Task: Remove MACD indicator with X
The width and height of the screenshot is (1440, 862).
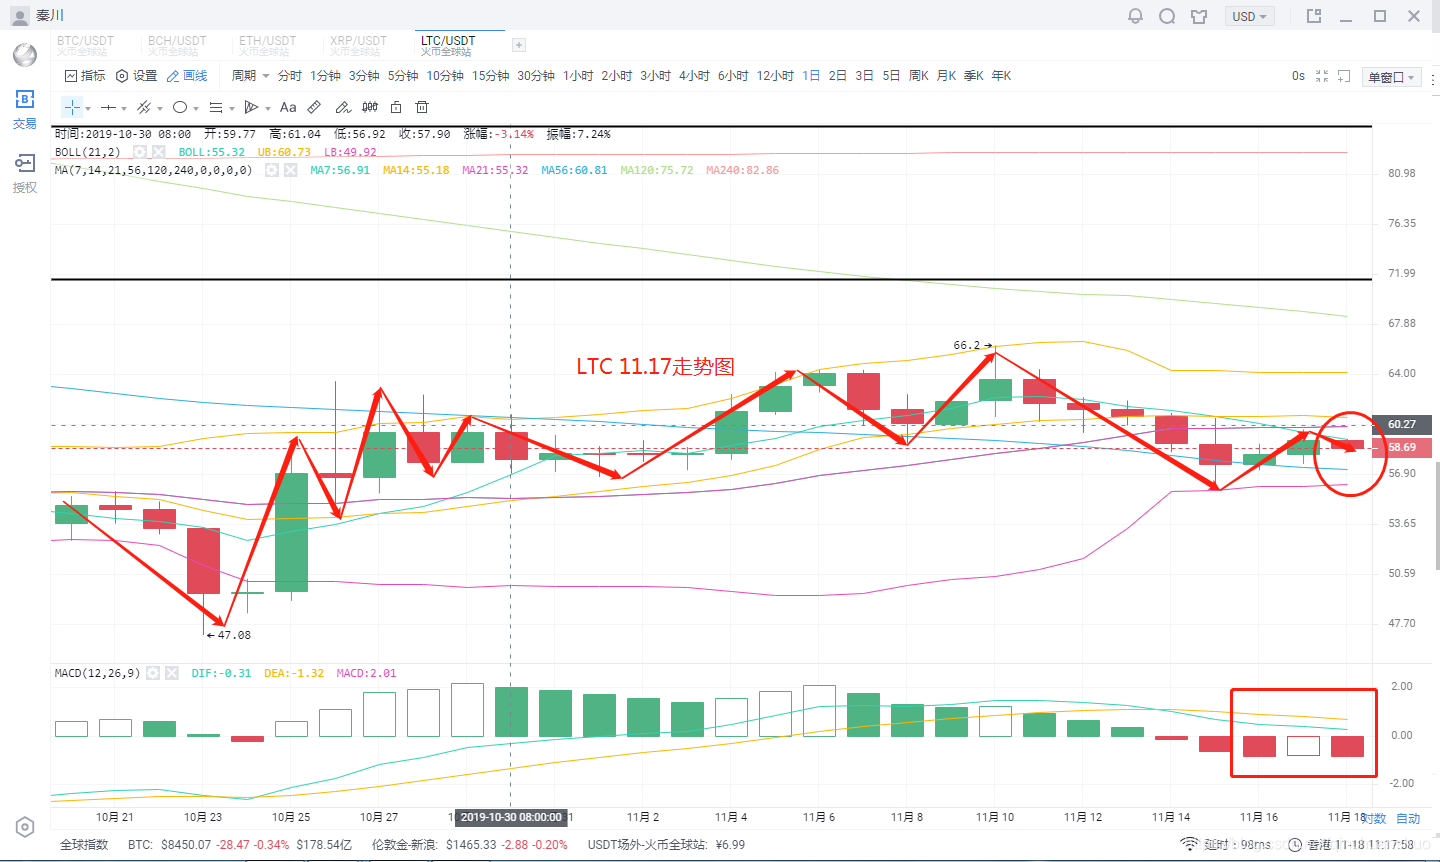Action: tap(172, 673)
